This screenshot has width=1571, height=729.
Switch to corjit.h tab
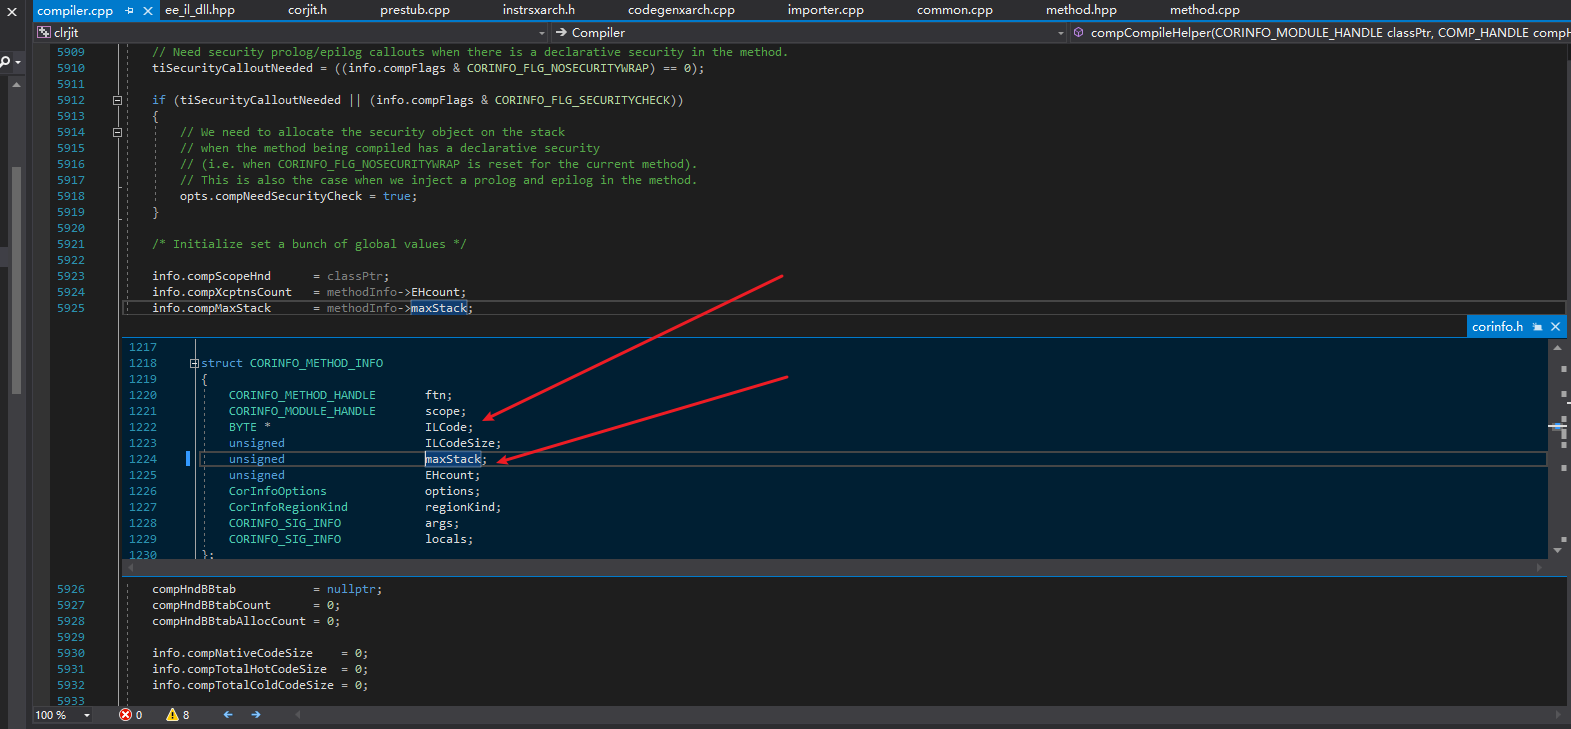[x=307, y=10]
